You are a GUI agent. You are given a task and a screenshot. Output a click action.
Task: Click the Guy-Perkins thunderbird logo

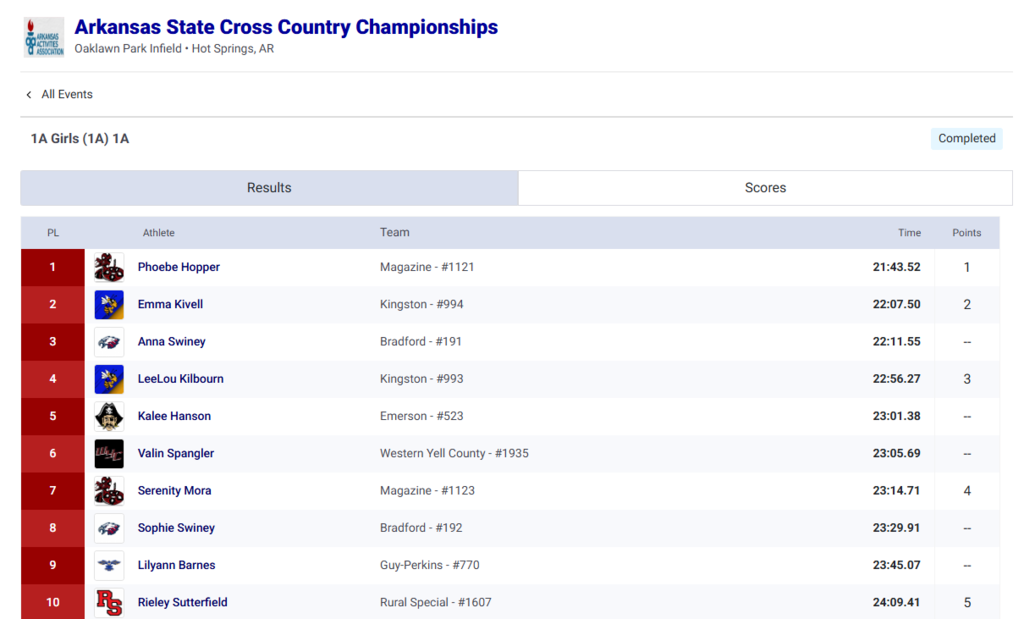tap(109, 565)
